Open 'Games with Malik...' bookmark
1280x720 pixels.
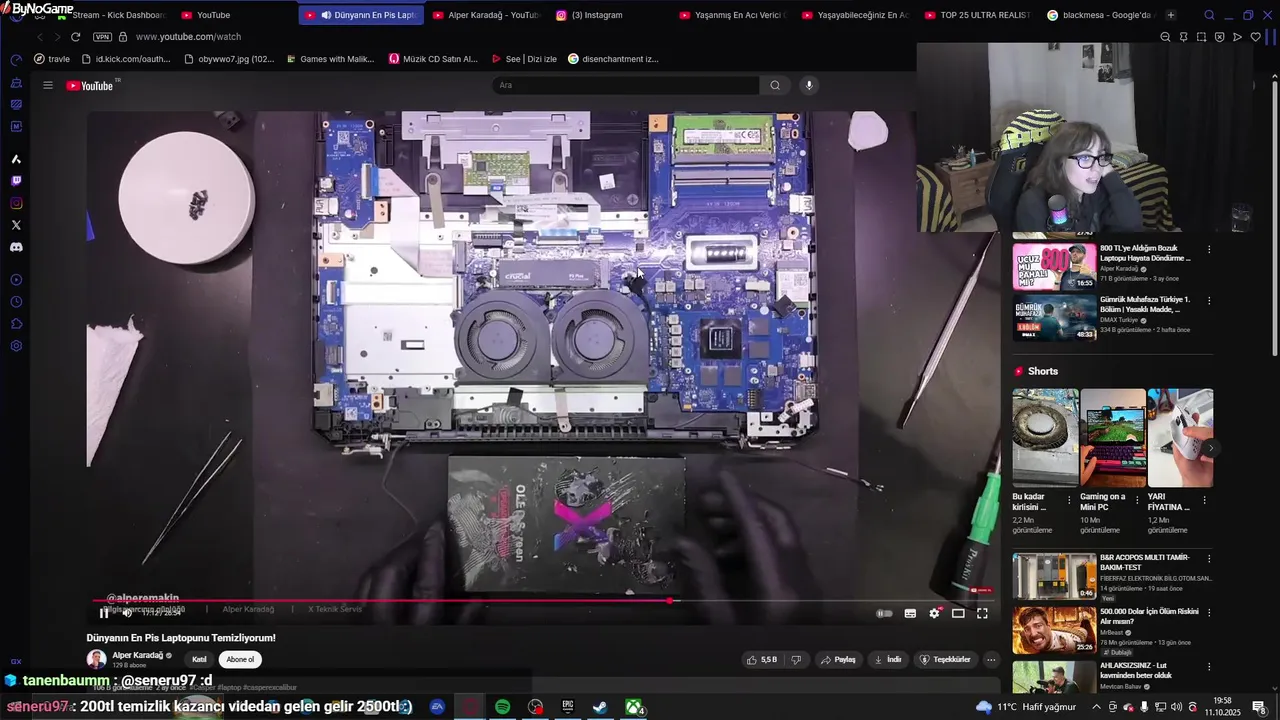point(329,59)
